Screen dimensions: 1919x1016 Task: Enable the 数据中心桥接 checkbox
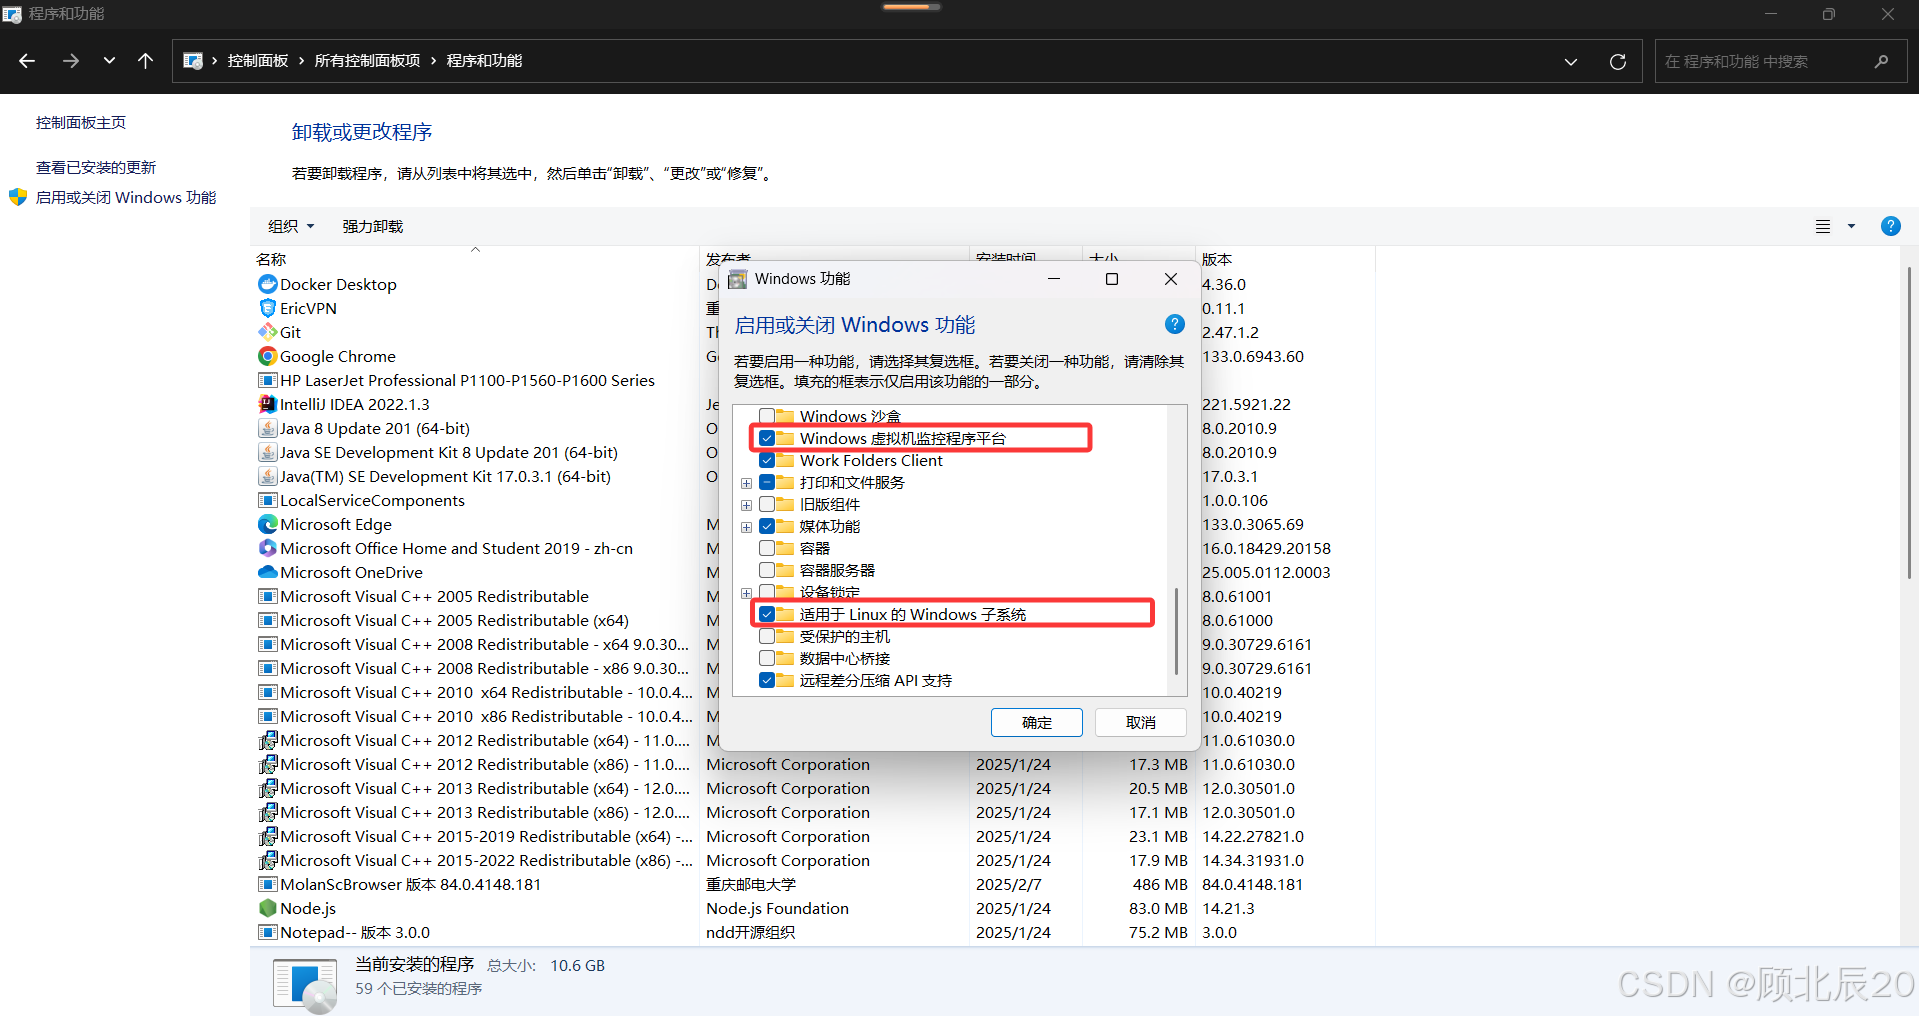pyautogui.click(x=767, y=658)
